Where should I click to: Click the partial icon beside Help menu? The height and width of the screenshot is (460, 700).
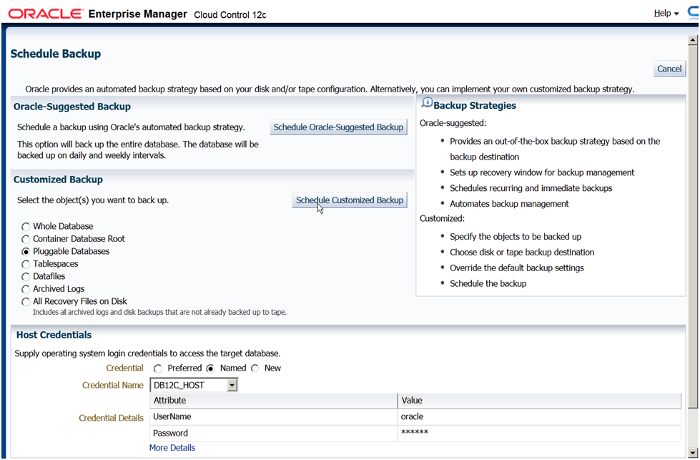pos(691,13)
